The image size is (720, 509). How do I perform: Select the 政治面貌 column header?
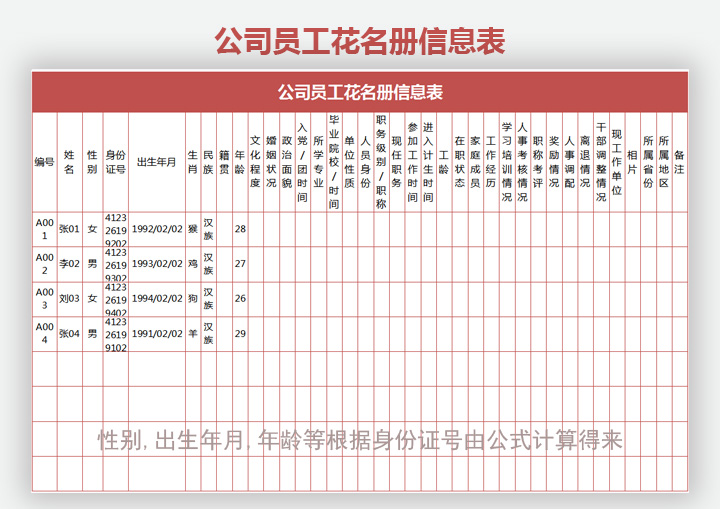[x=287, y=162]
